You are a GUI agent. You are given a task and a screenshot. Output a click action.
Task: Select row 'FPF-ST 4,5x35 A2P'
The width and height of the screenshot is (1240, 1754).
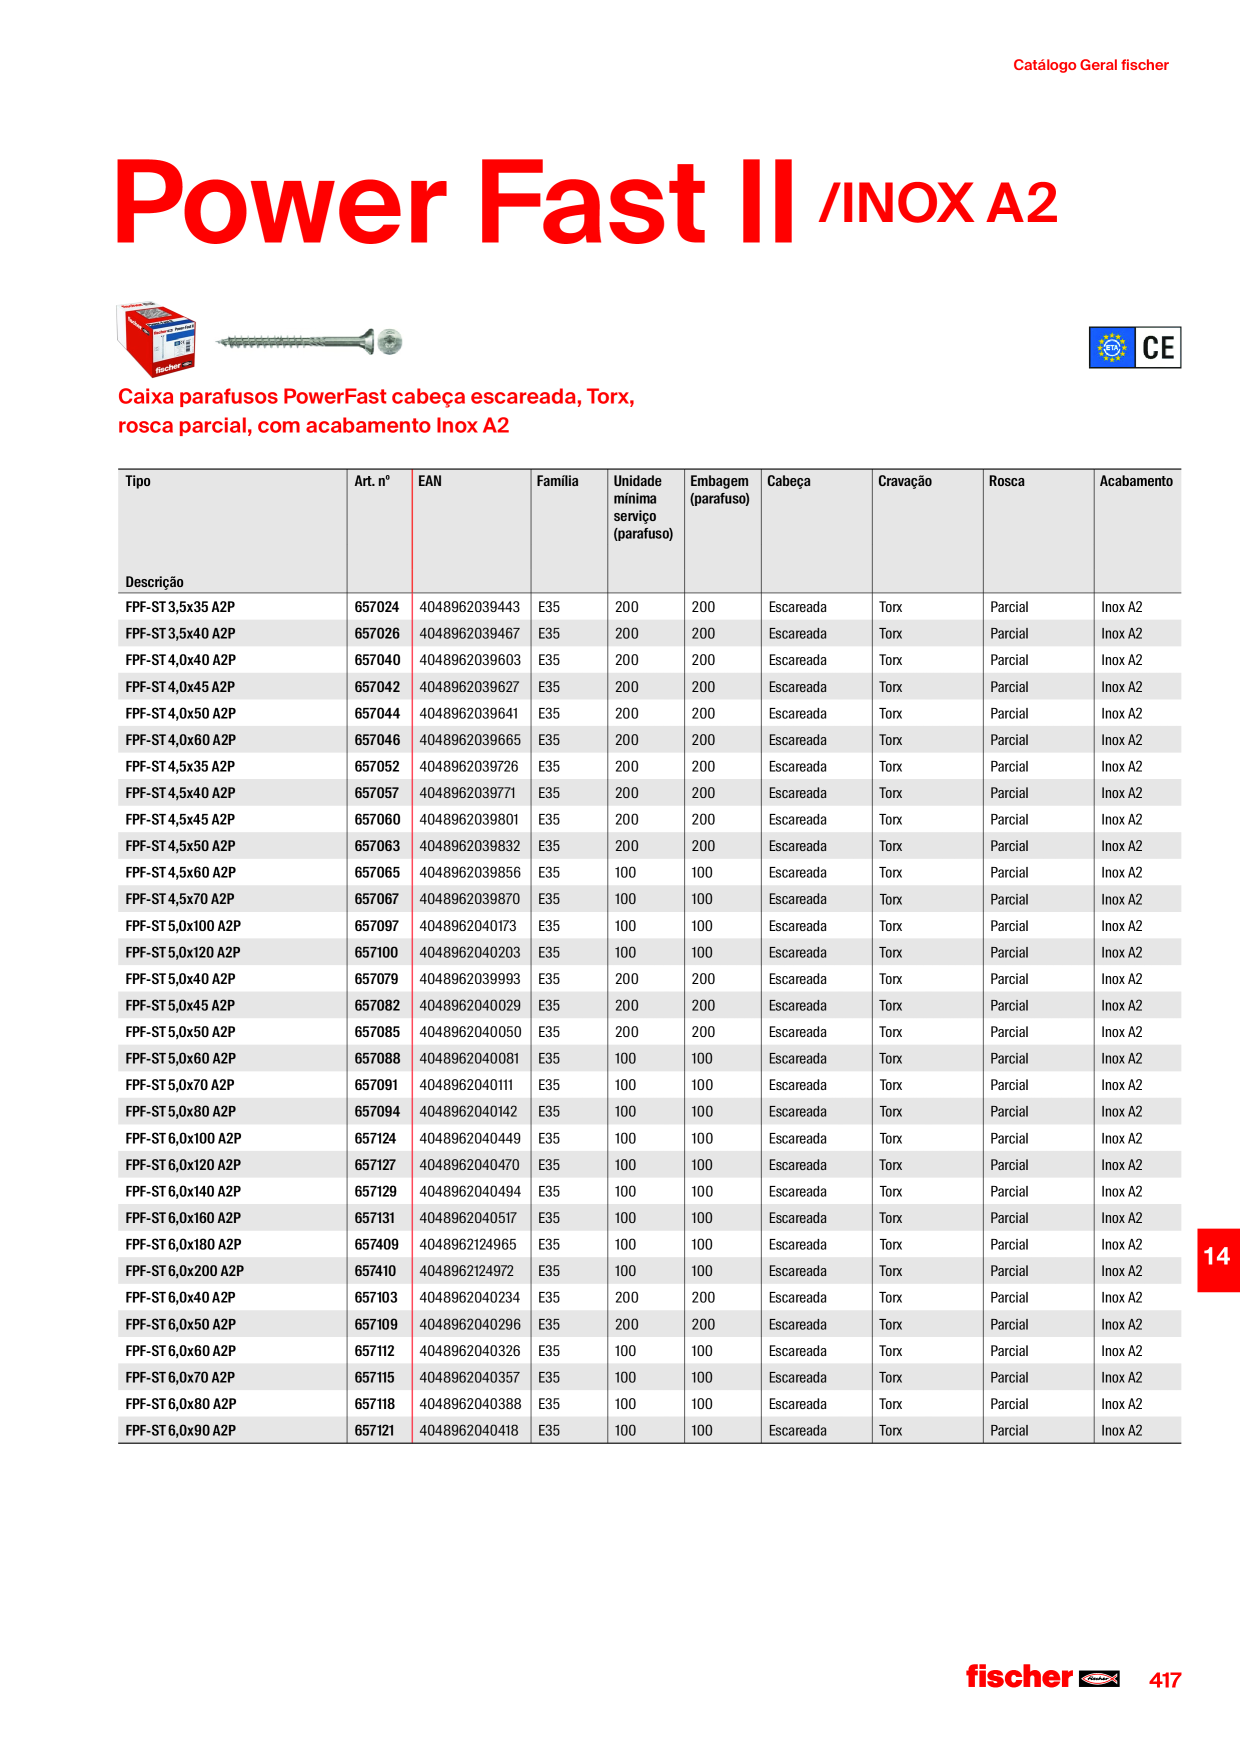[x=649, y=766]
